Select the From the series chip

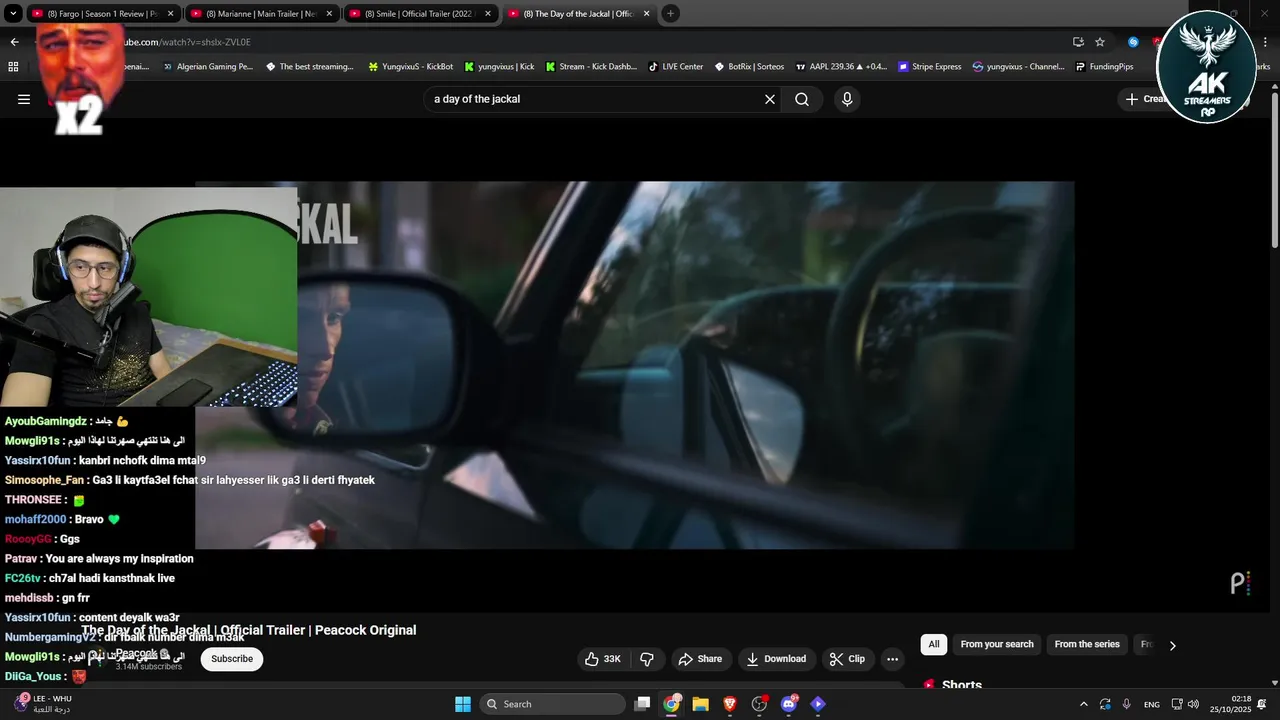pos(1087,644)
